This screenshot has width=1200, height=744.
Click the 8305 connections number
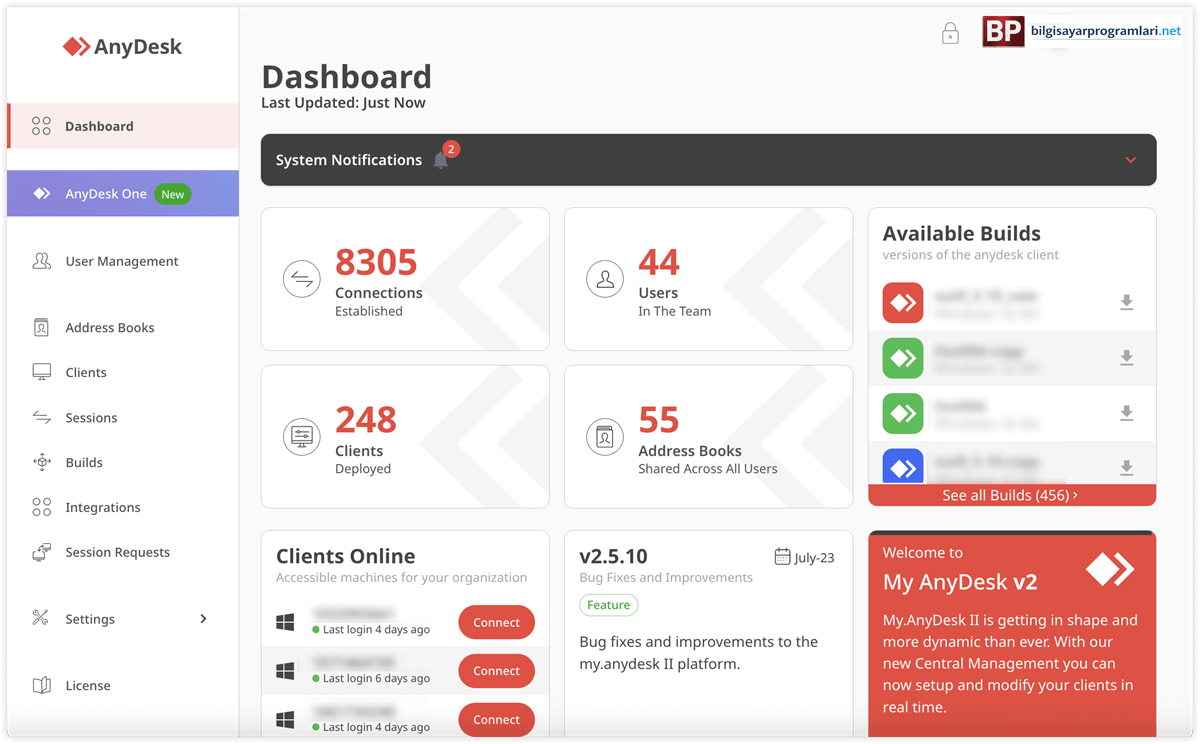pyautogui.click(x=376, y=263)
